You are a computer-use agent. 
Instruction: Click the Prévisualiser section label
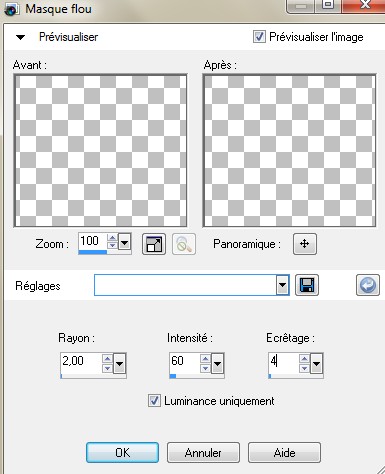68,37
